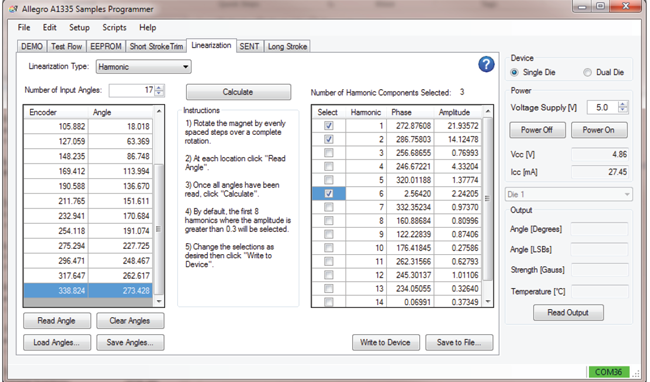Click the Read Output button
Viewport: 650px width, 382px height.
click(x=568, y=313)
